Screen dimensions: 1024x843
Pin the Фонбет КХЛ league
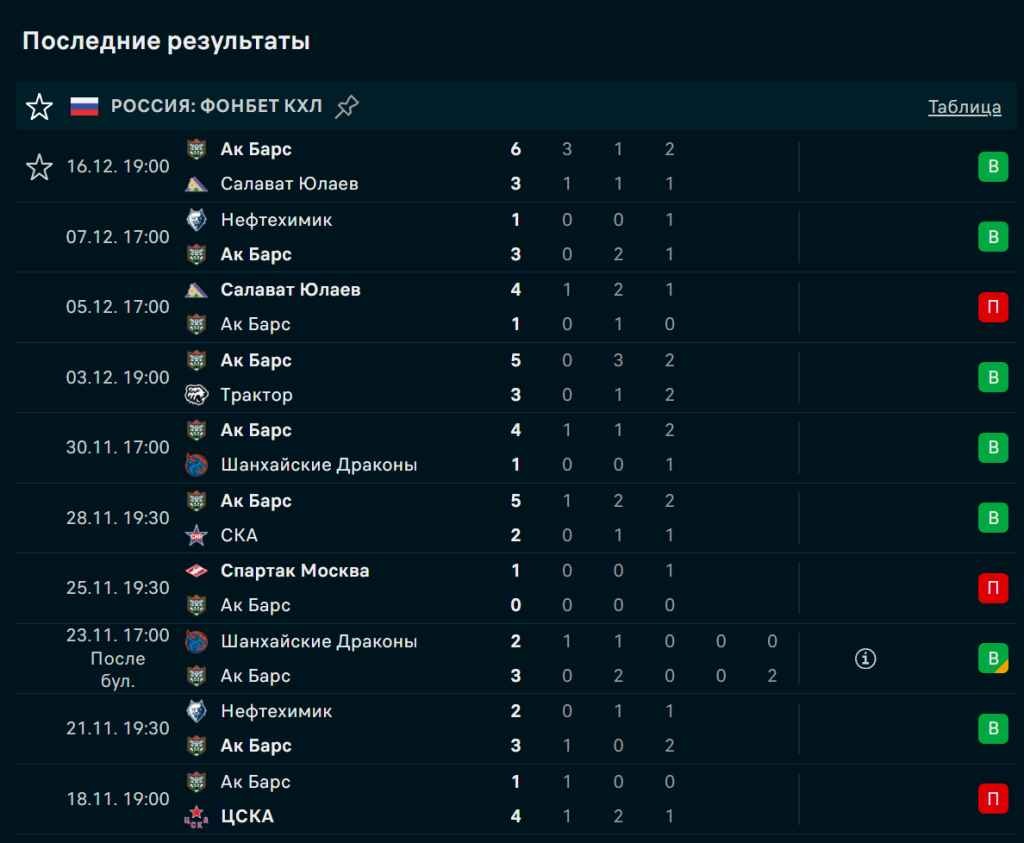click(346, 107)
